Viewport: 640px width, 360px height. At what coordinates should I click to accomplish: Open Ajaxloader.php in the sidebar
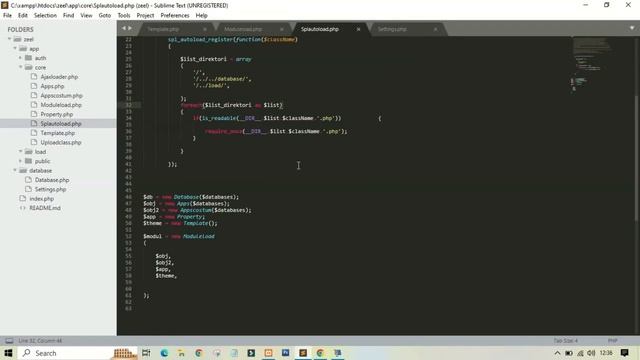pyautogui.click(x=59, y=77)
